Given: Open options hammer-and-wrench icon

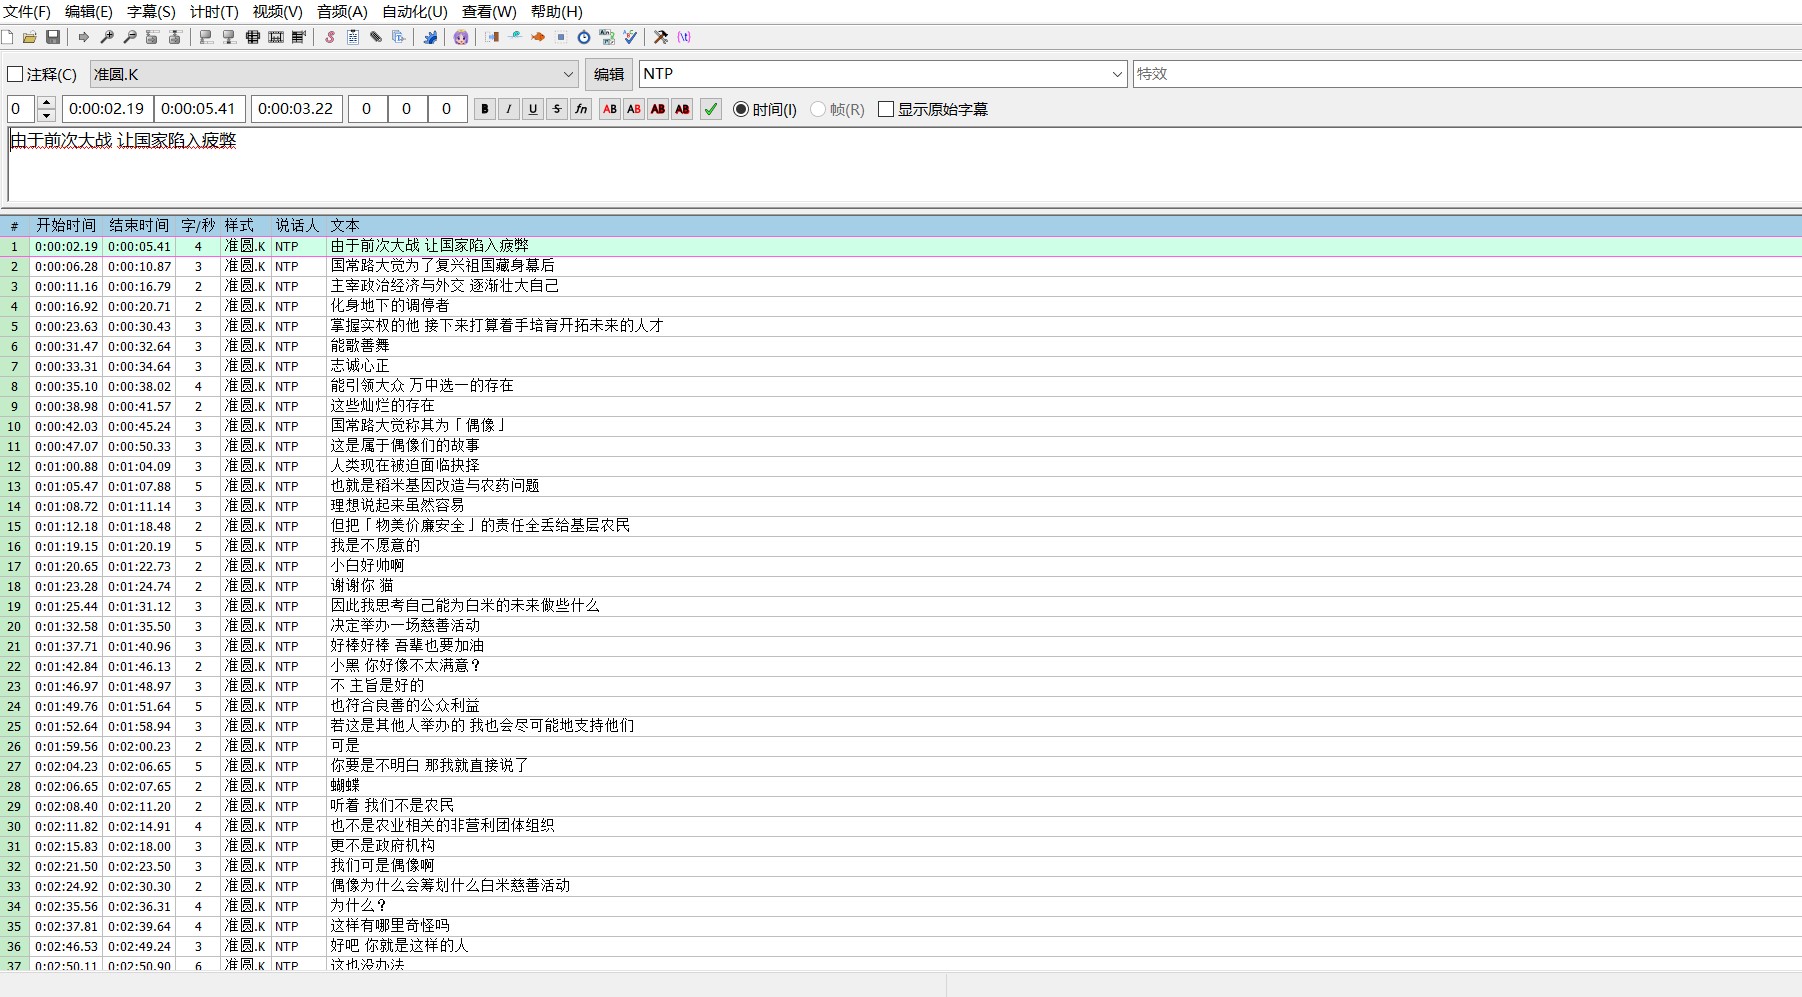Looking at the screenshot, I should [x=661, y=37].
